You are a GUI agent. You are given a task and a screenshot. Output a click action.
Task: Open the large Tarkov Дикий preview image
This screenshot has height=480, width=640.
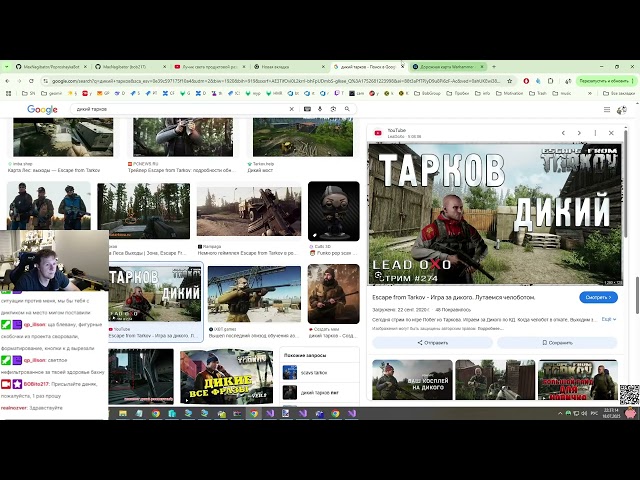[495, 213]
